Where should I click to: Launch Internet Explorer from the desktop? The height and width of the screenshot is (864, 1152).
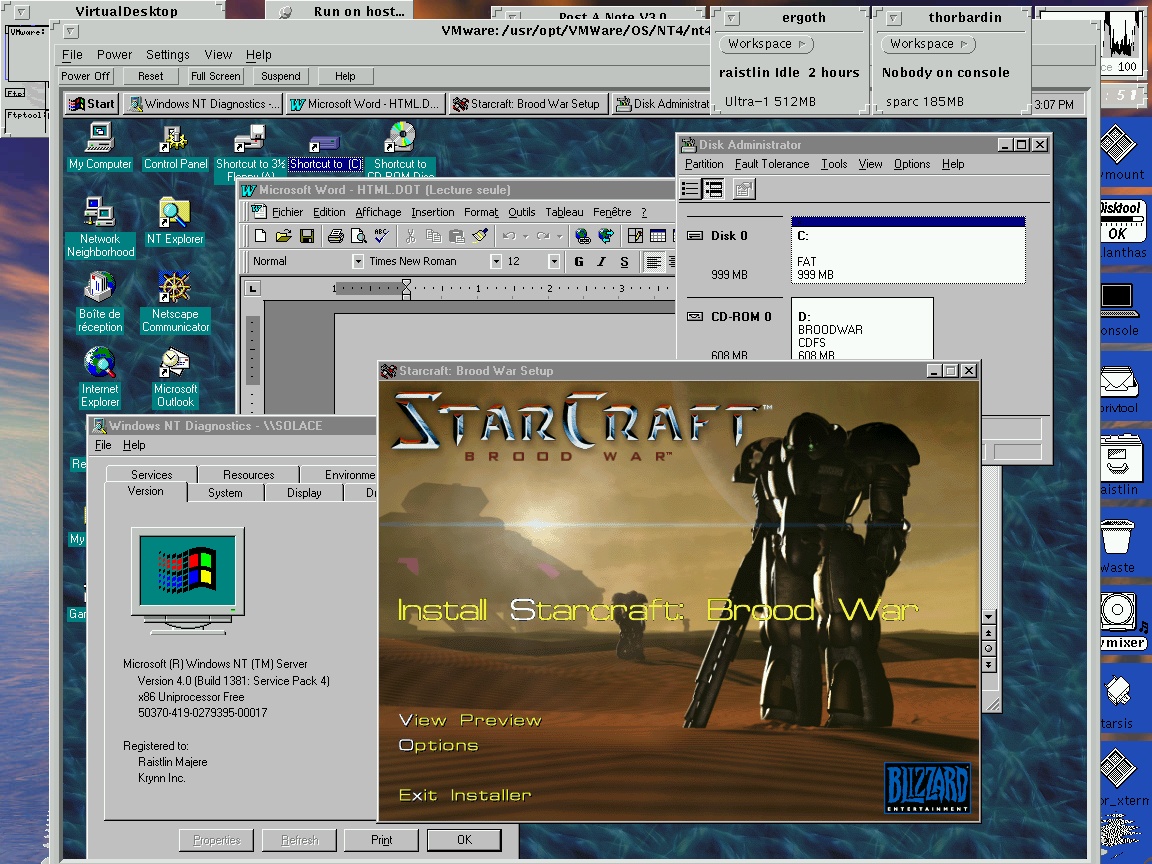coord(100,377)
